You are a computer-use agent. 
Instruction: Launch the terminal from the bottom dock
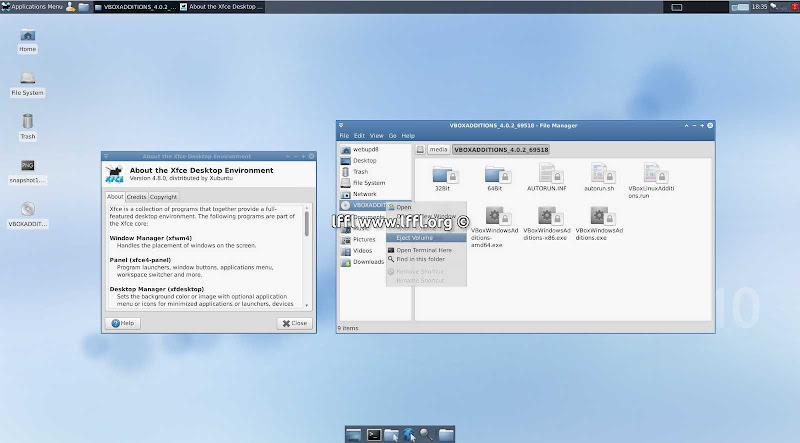tap(373, 434)
